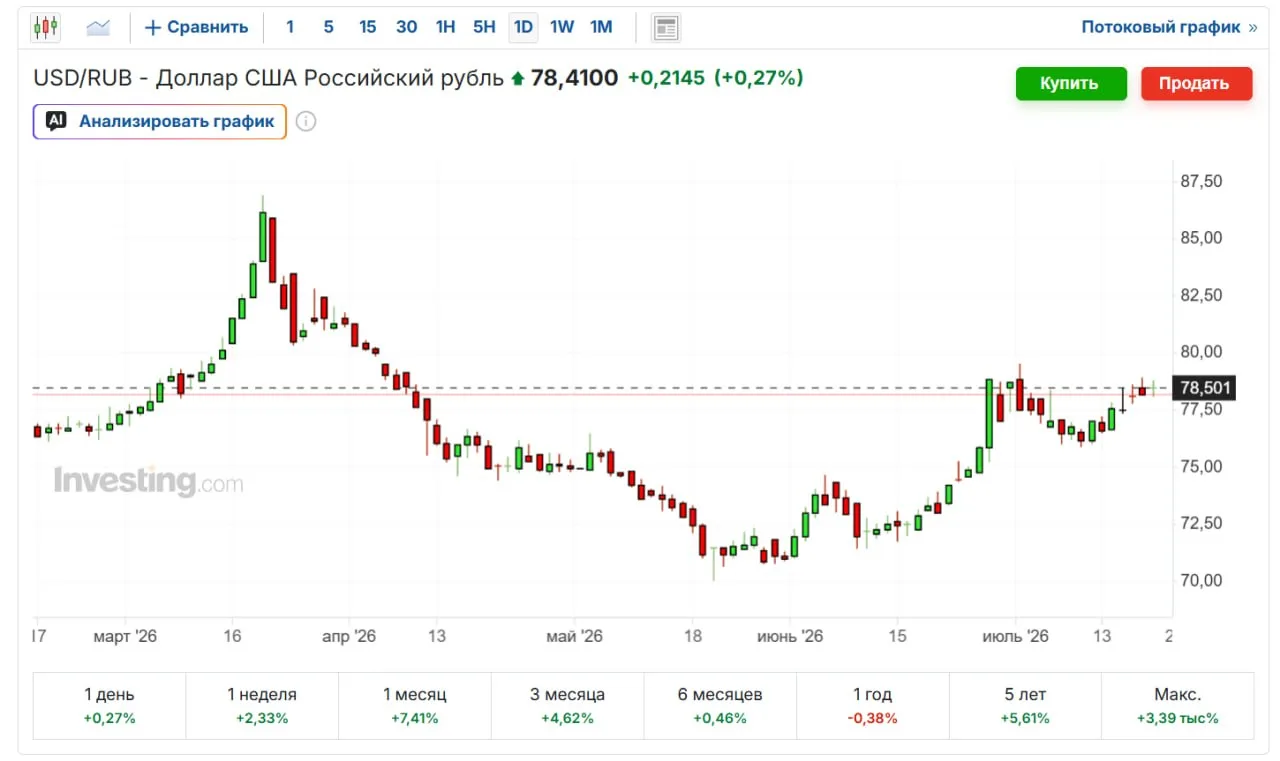
Task: Switch to the area line chart icon
Action: coord(98,27)
